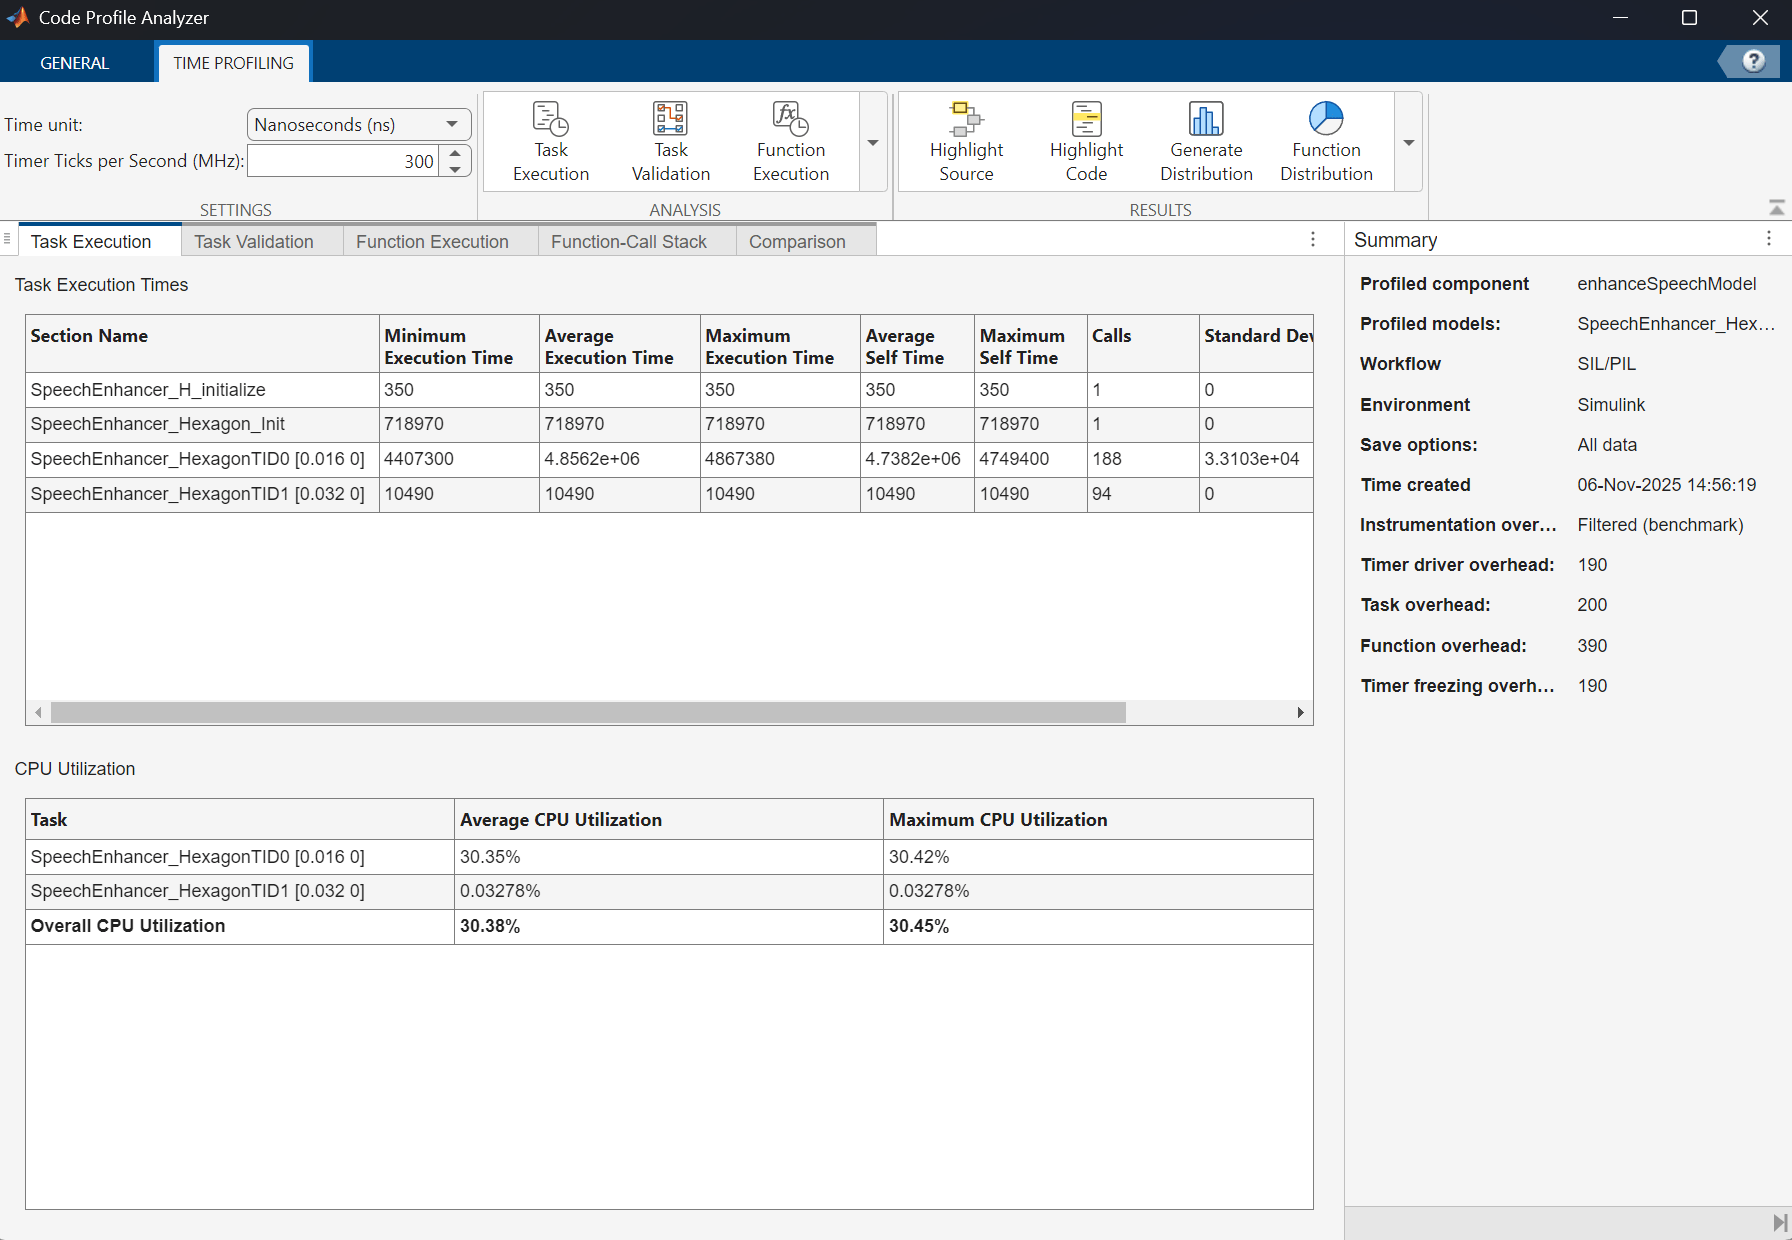Increase the Timer Ticks per Second value
The height and width of the screenshot is (1240, 1792).
click(x=455, y=153)
